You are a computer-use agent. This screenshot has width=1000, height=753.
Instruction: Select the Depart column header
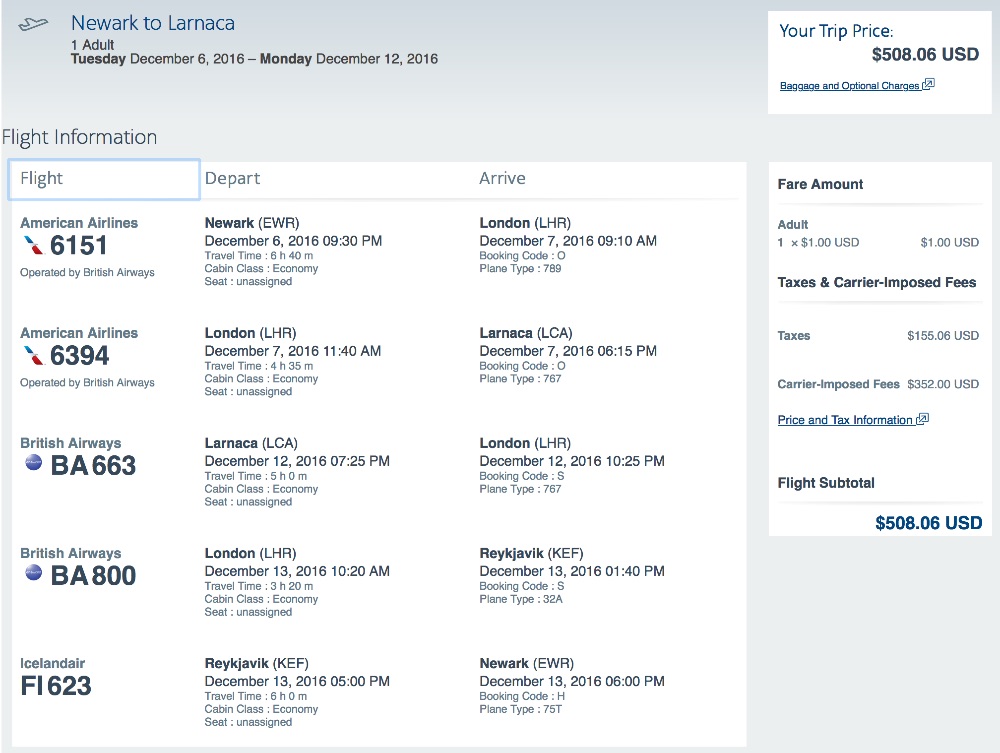point(232,178)
